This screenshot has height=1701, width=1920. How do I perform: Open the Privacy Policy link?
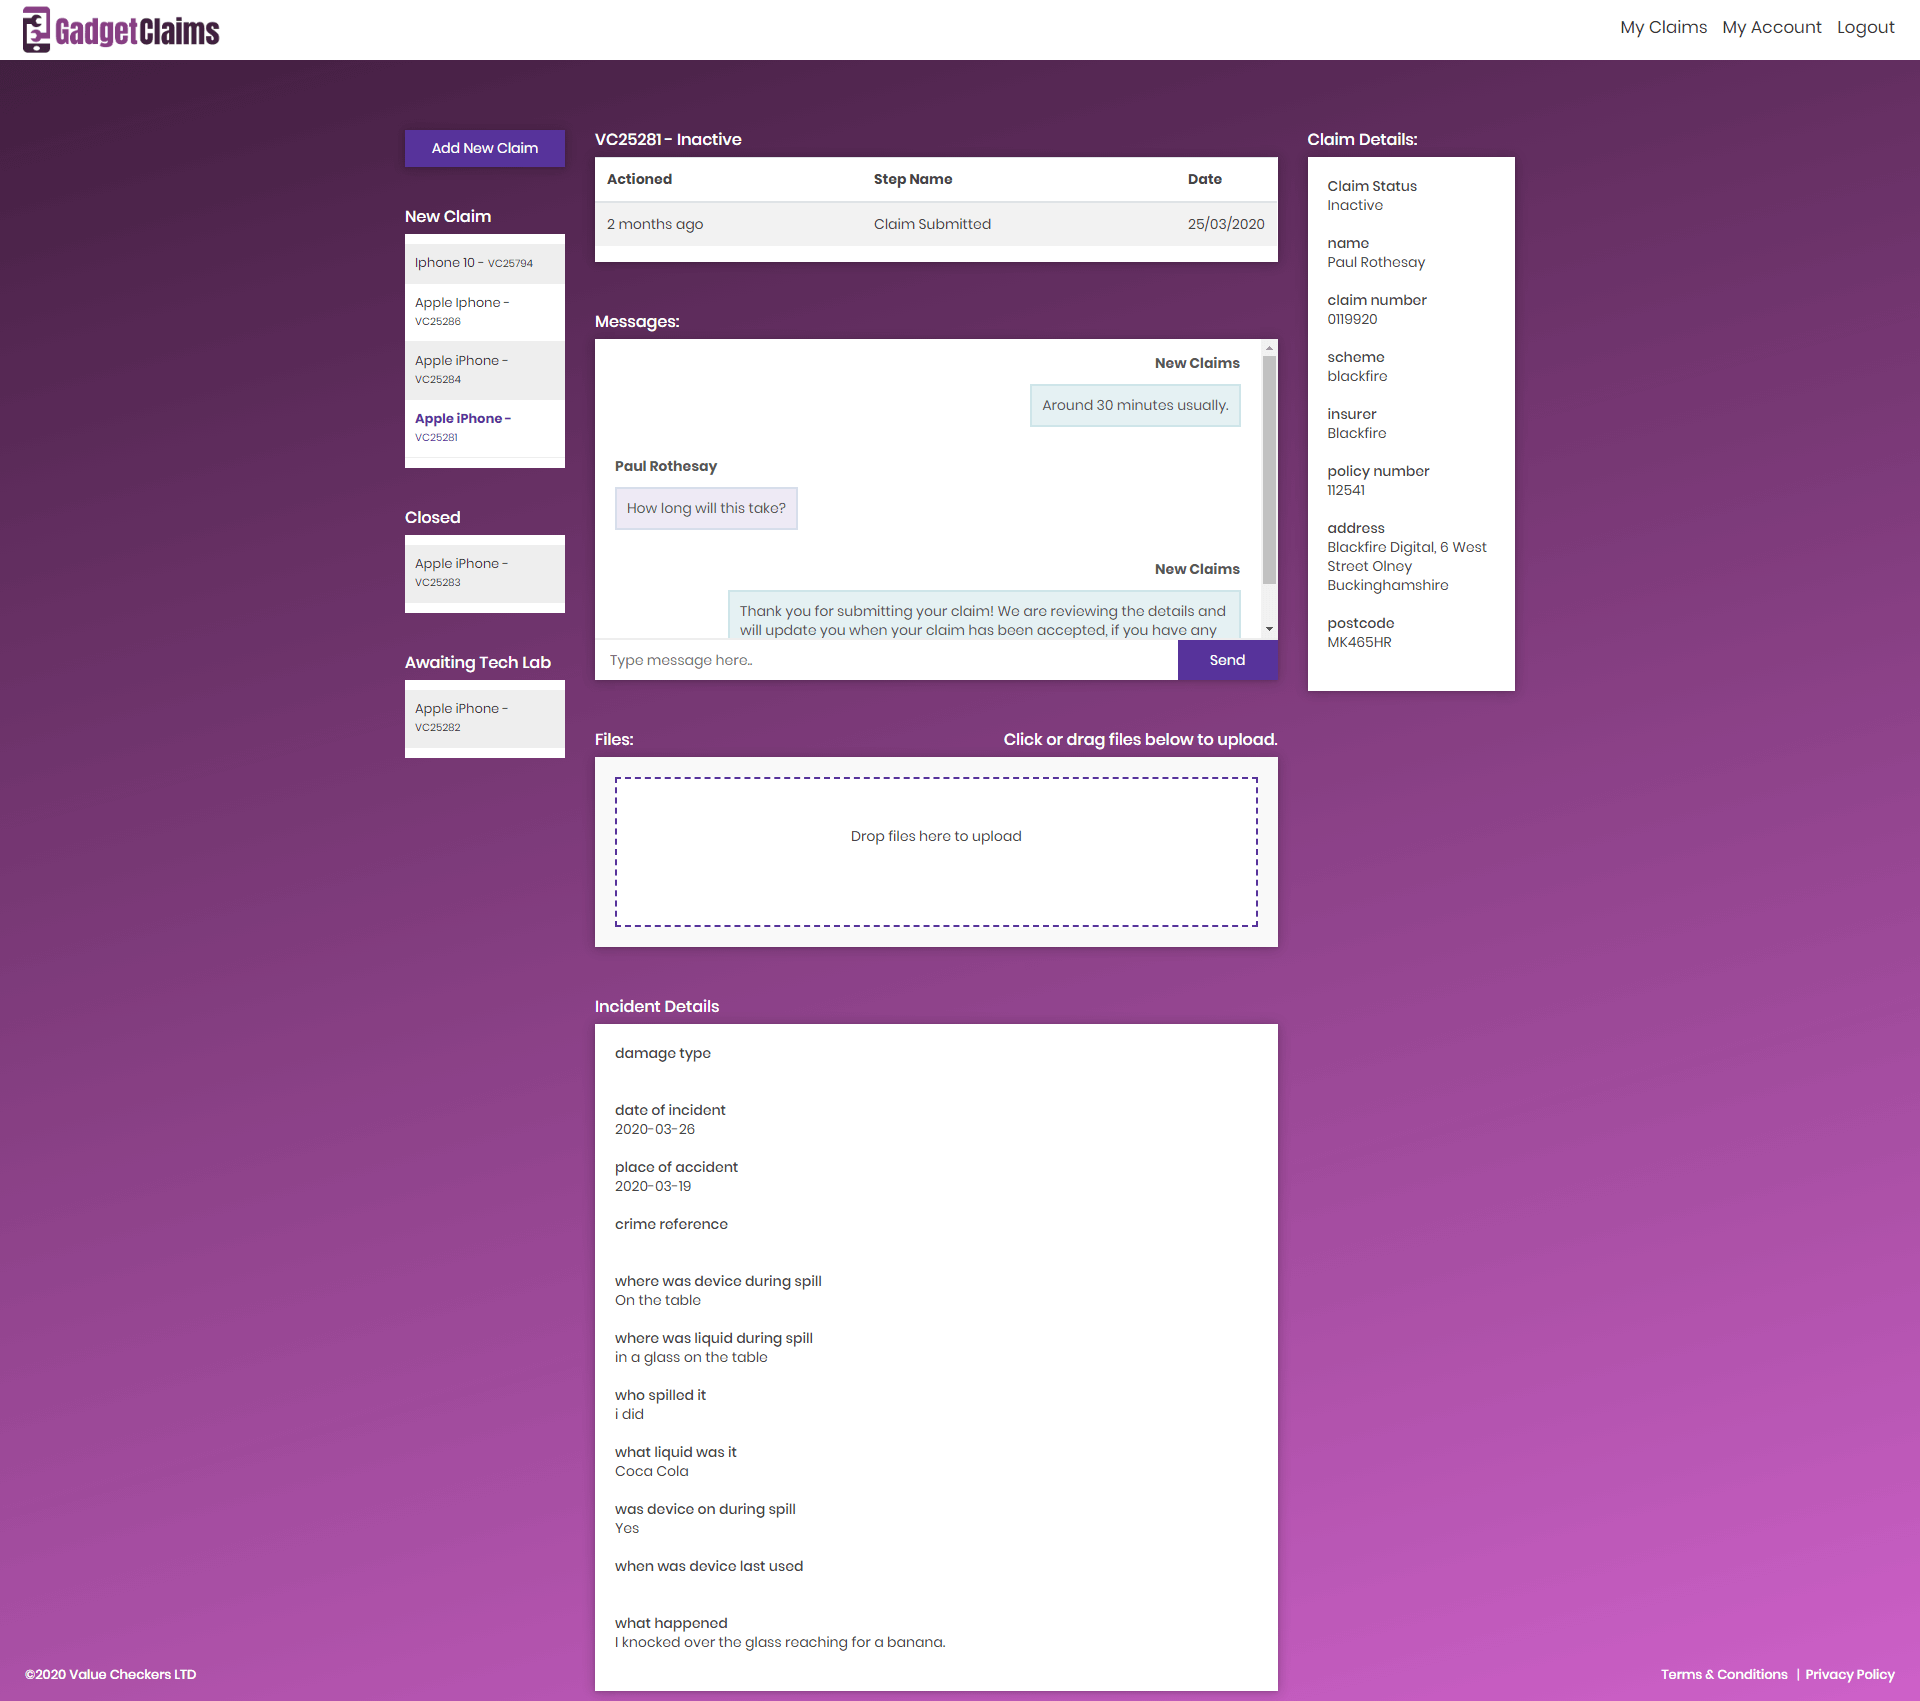(1849, 1674)
